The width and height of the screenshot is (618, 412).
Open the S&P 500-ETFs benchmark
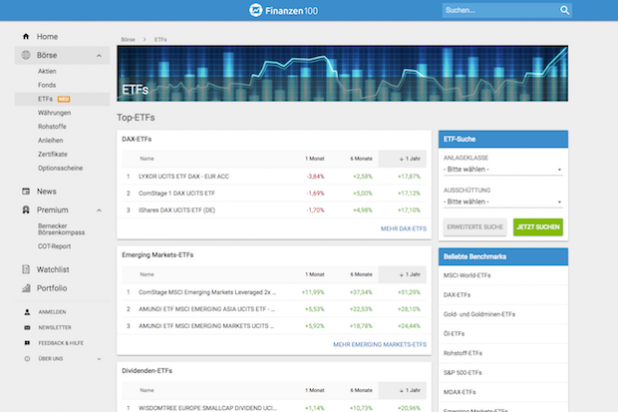click(503, 373)
